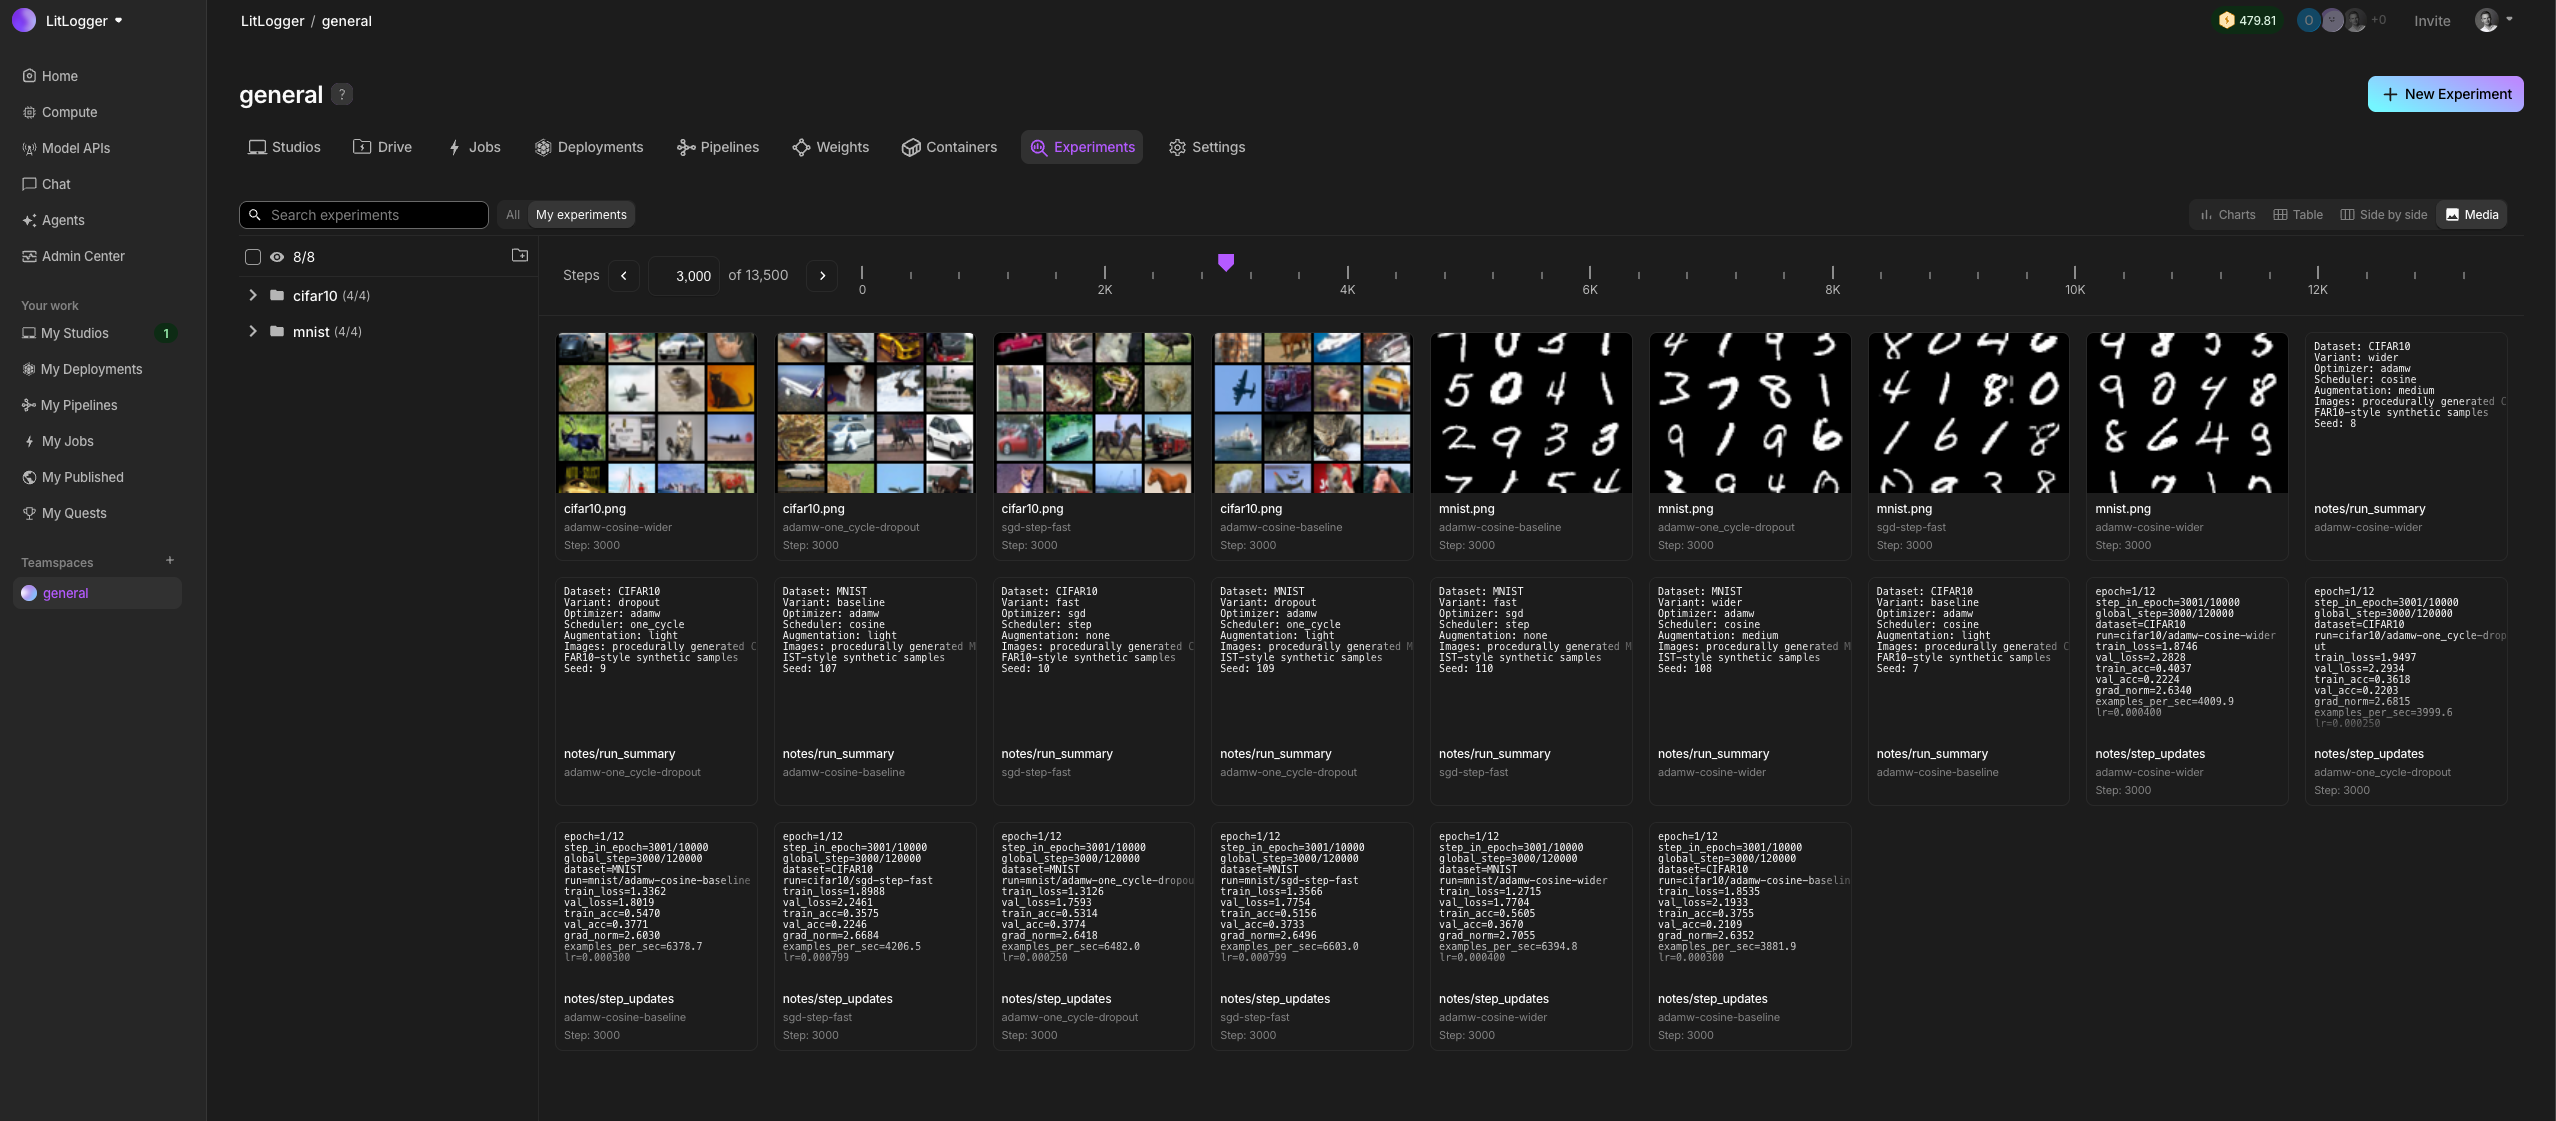2556x1121 pixels.
Task: Add a teamspace with the plus icon
Action: pyautogui.click(x=170, y=561)
